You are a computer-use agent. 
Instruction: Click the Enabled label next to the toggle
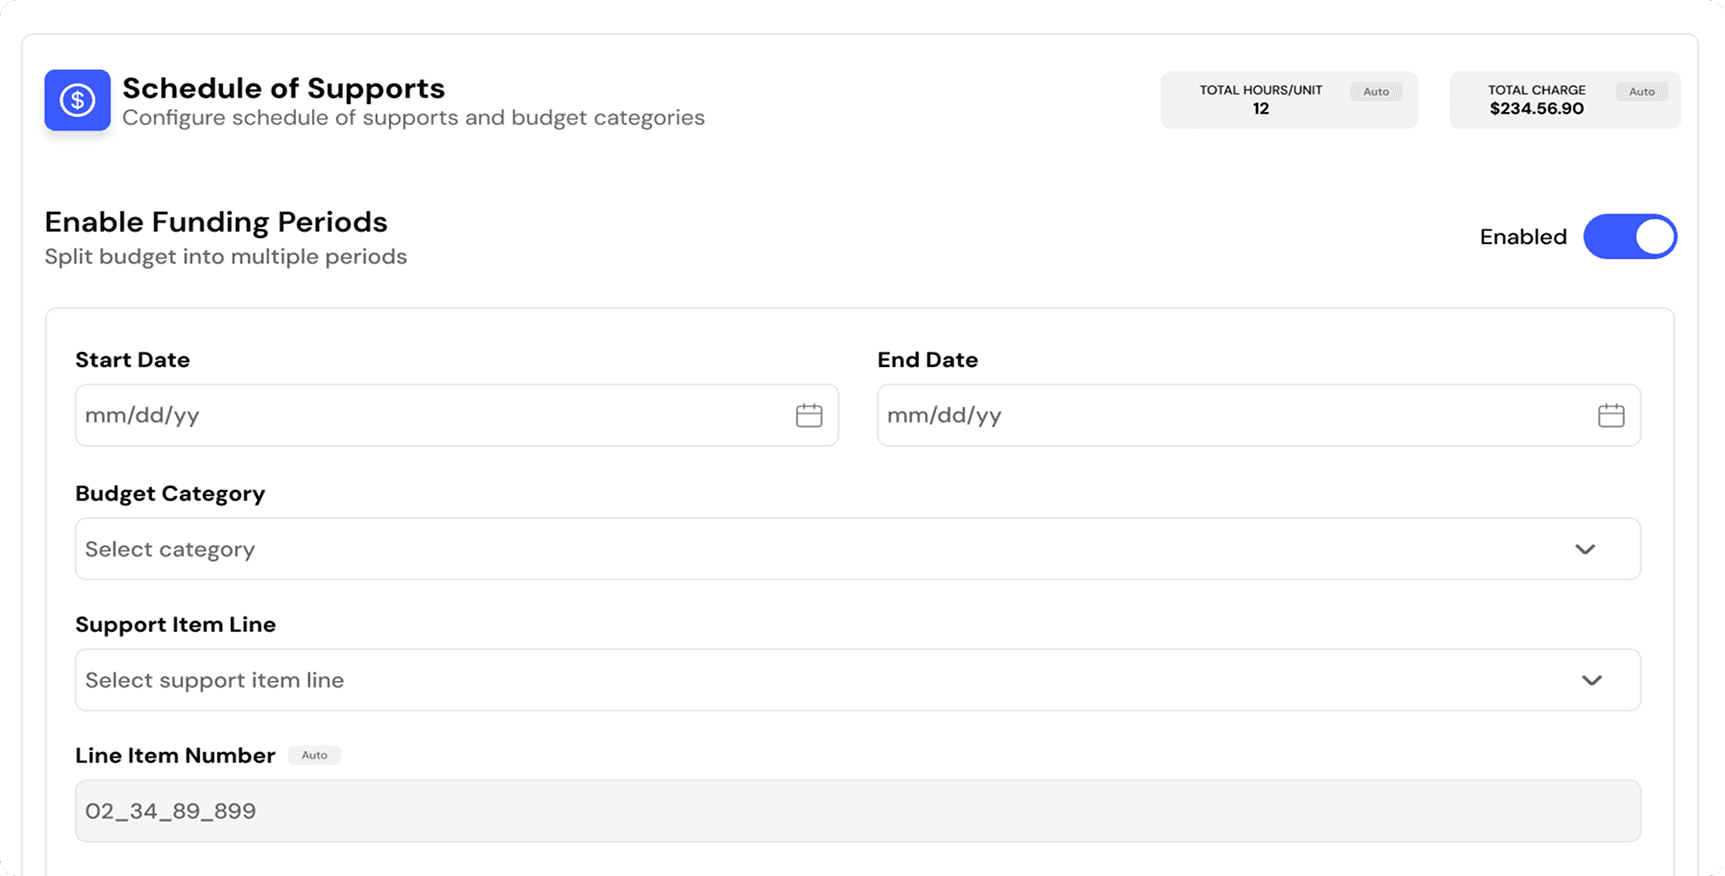(x=1523, y=237)
